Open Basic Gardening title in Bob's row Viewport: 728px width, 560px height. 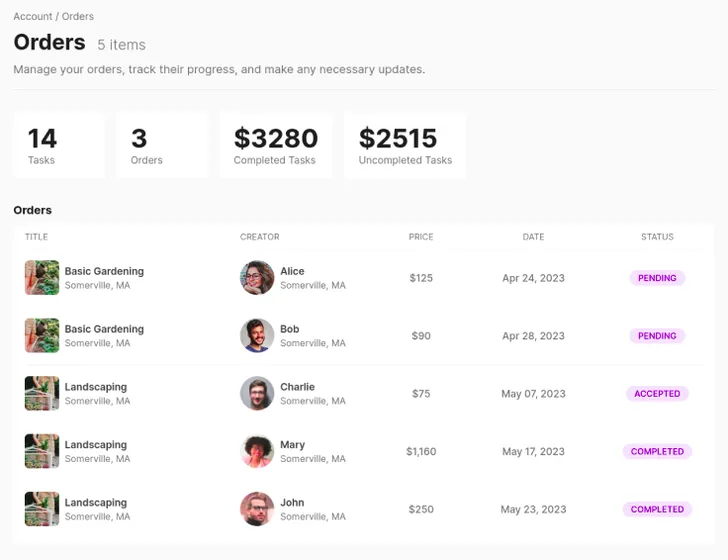(104, 329)
